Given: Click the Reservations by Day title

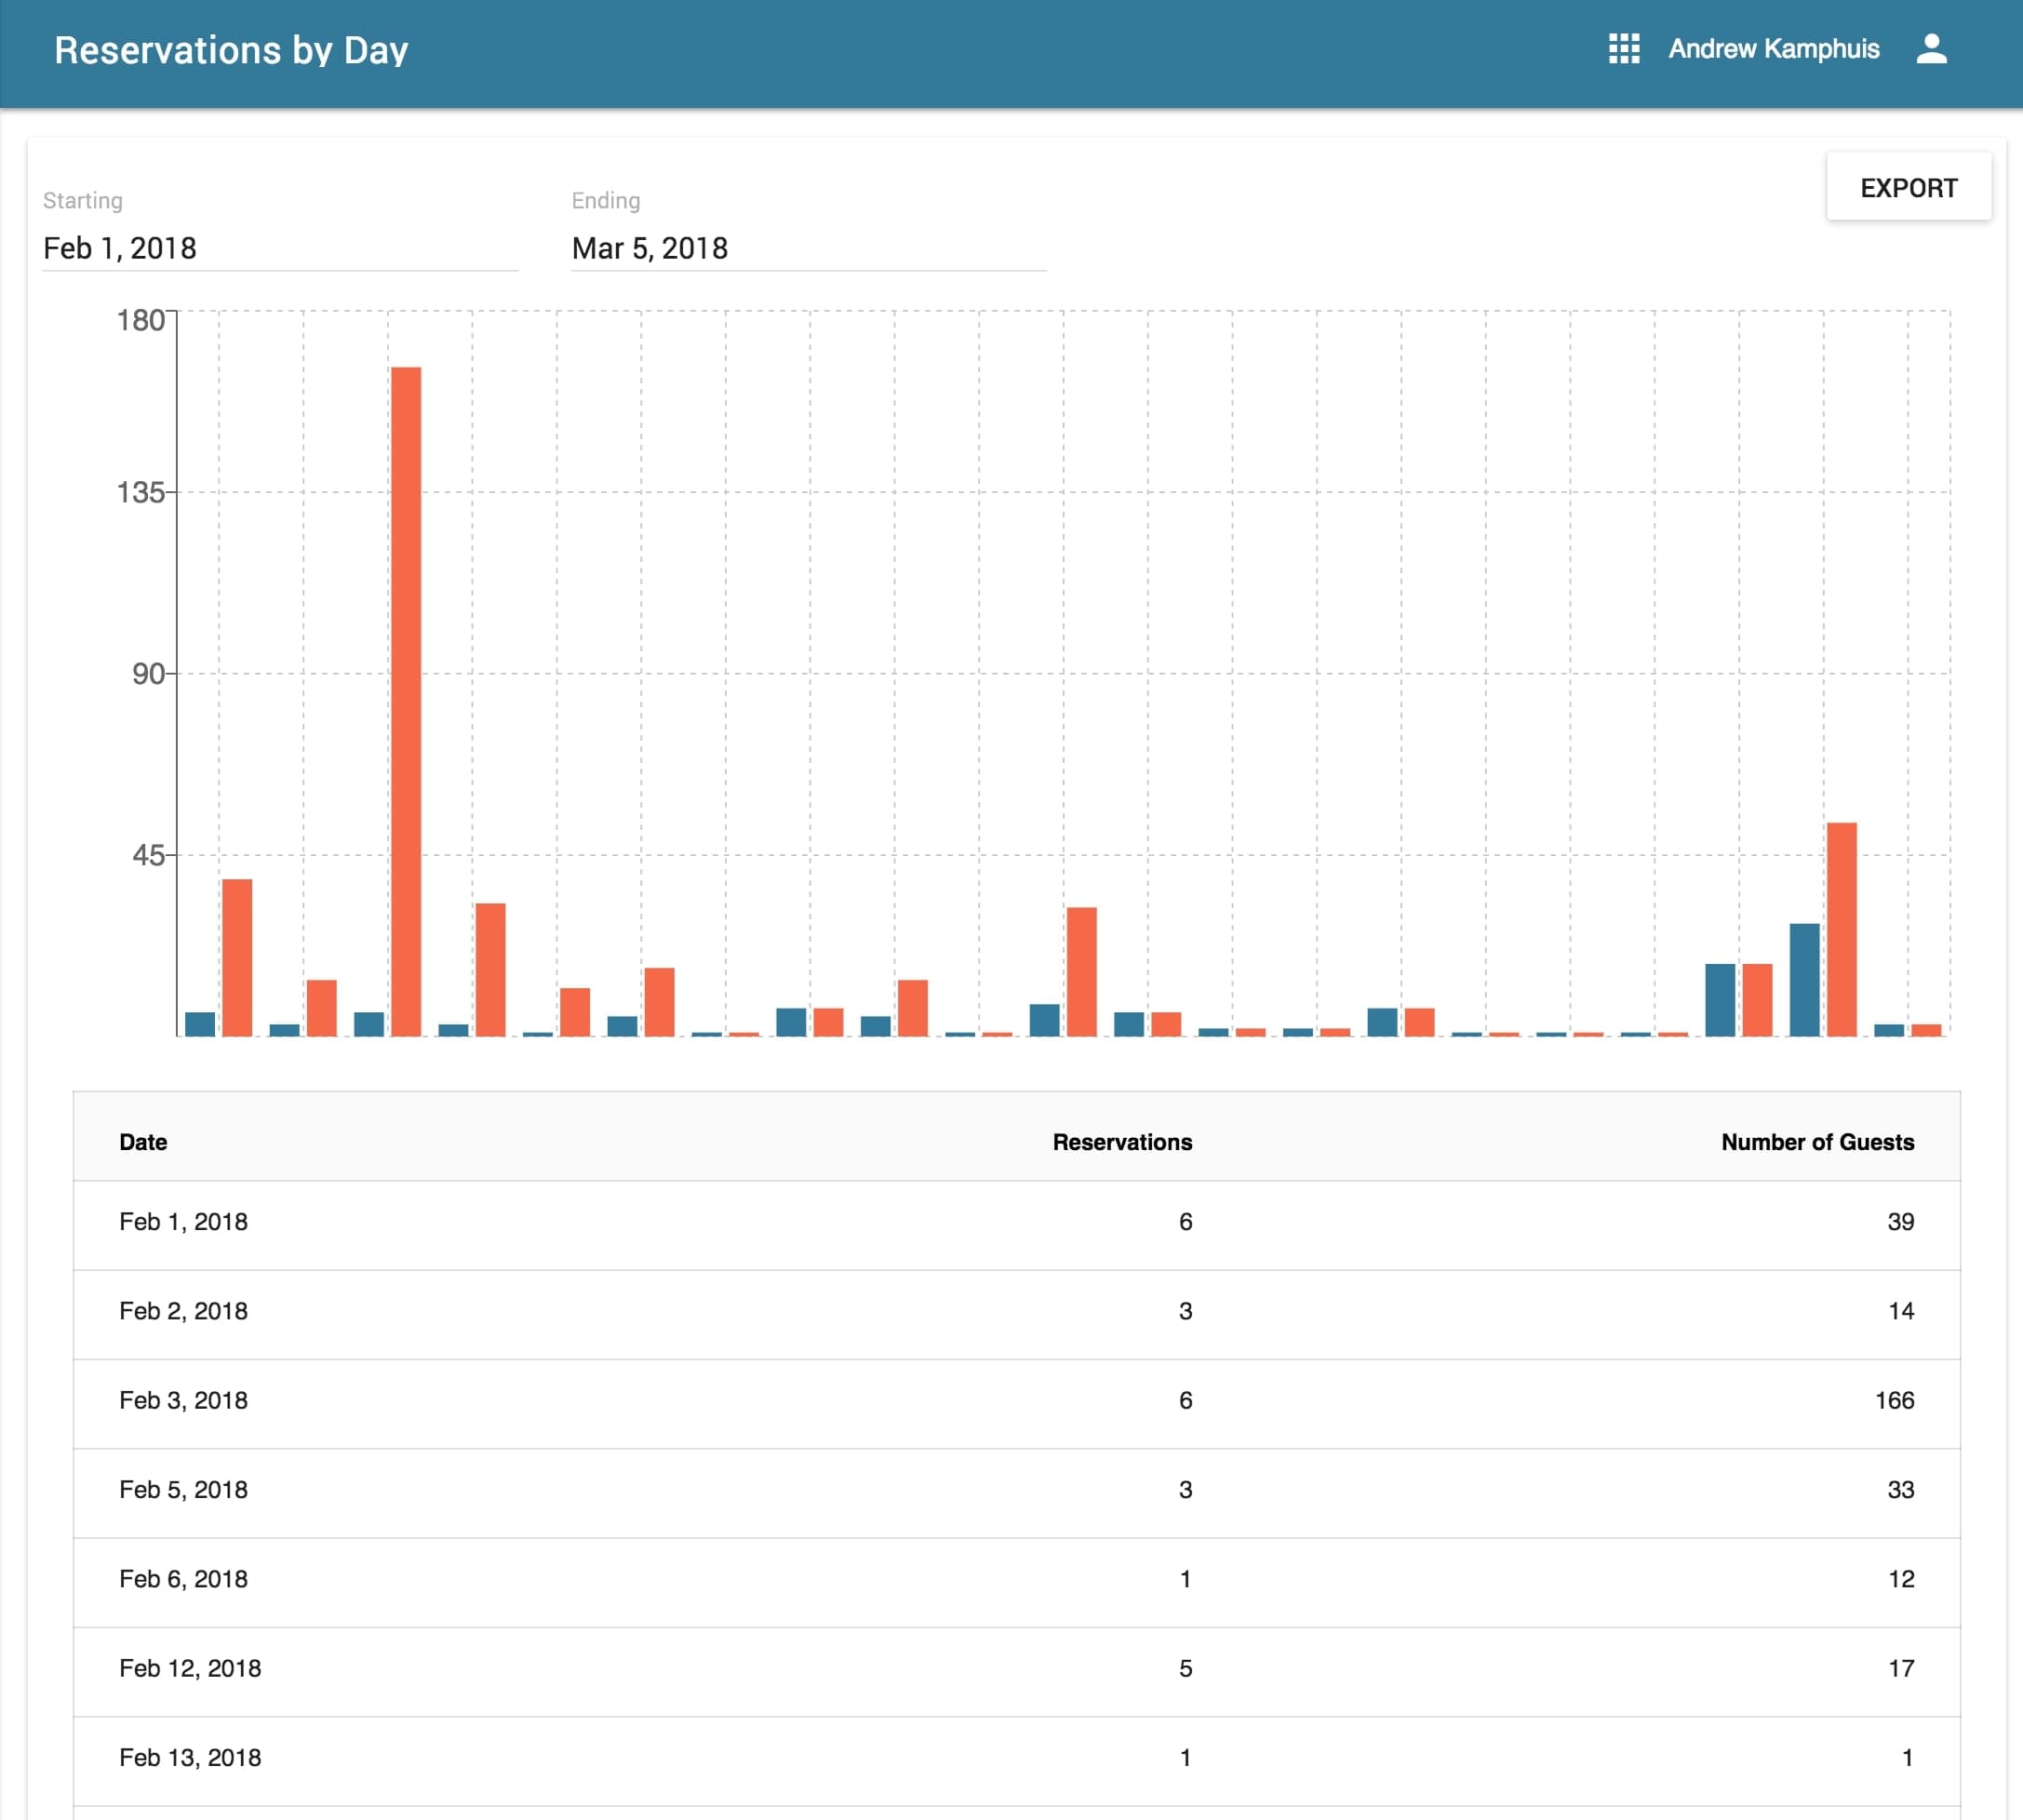Looking at the screenshot, I should (x=231, y=50).
